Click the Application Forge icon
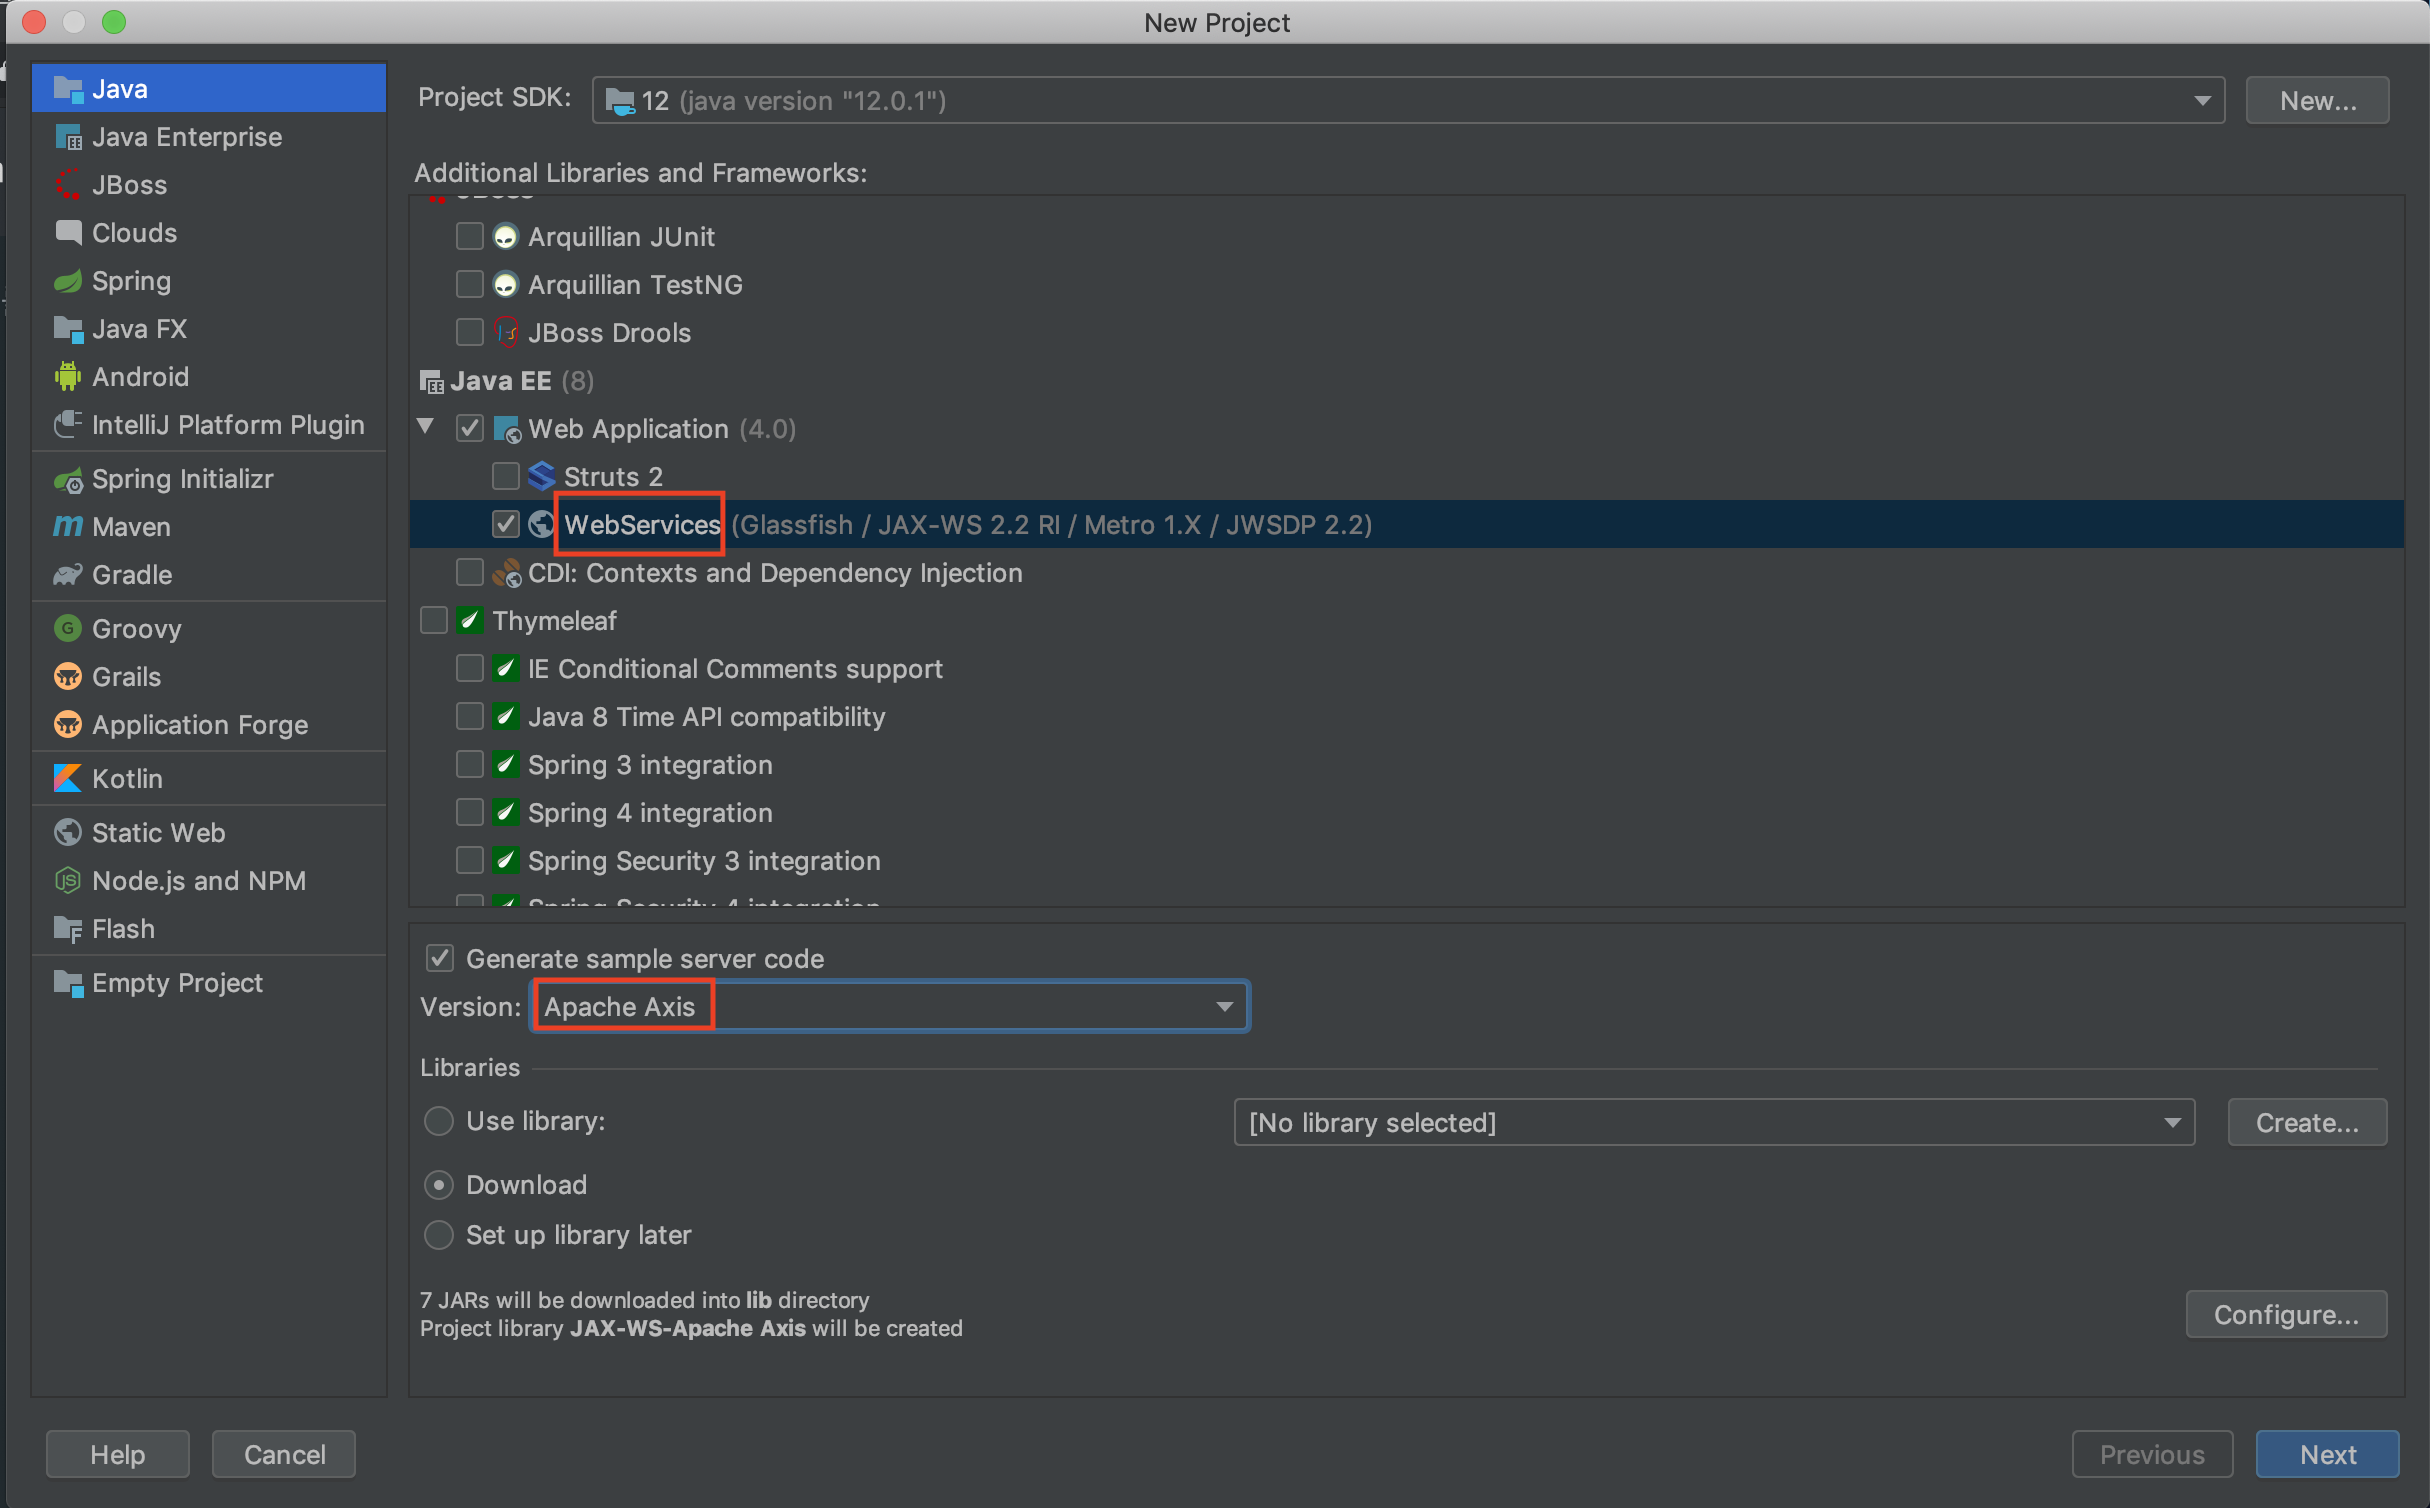Screen dimensions: 2430x1508 click(x=68, y=725)
